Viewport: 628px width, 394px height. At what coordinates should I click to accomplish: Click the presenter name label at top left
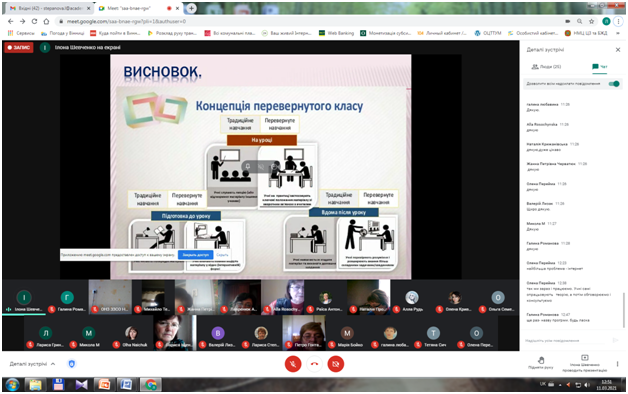[87, 47]
